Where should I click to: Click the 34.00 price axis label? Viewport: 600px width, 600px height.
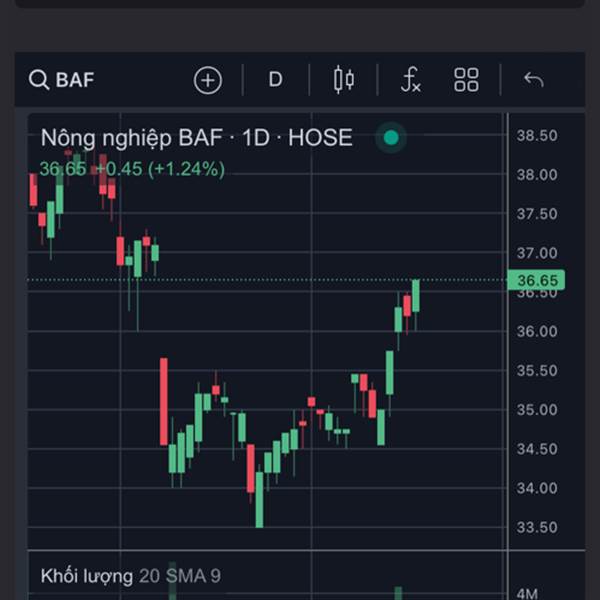[537, 488]
